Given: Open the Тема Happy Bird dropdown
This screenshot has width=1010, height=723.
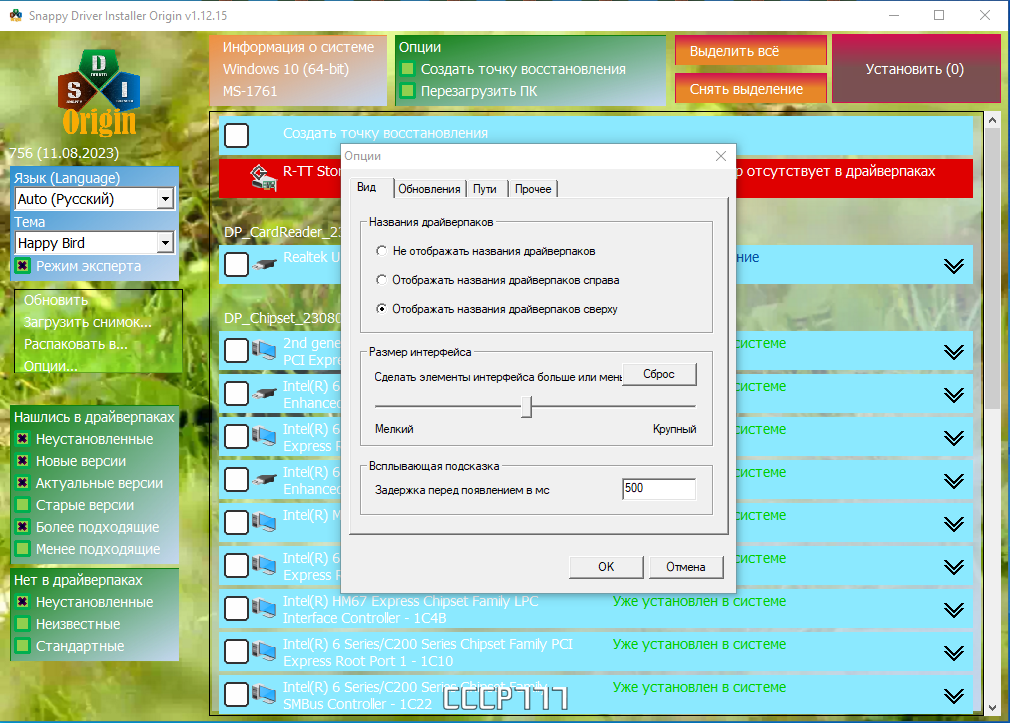Looking at the screenshot, I should tap(166, 242).
